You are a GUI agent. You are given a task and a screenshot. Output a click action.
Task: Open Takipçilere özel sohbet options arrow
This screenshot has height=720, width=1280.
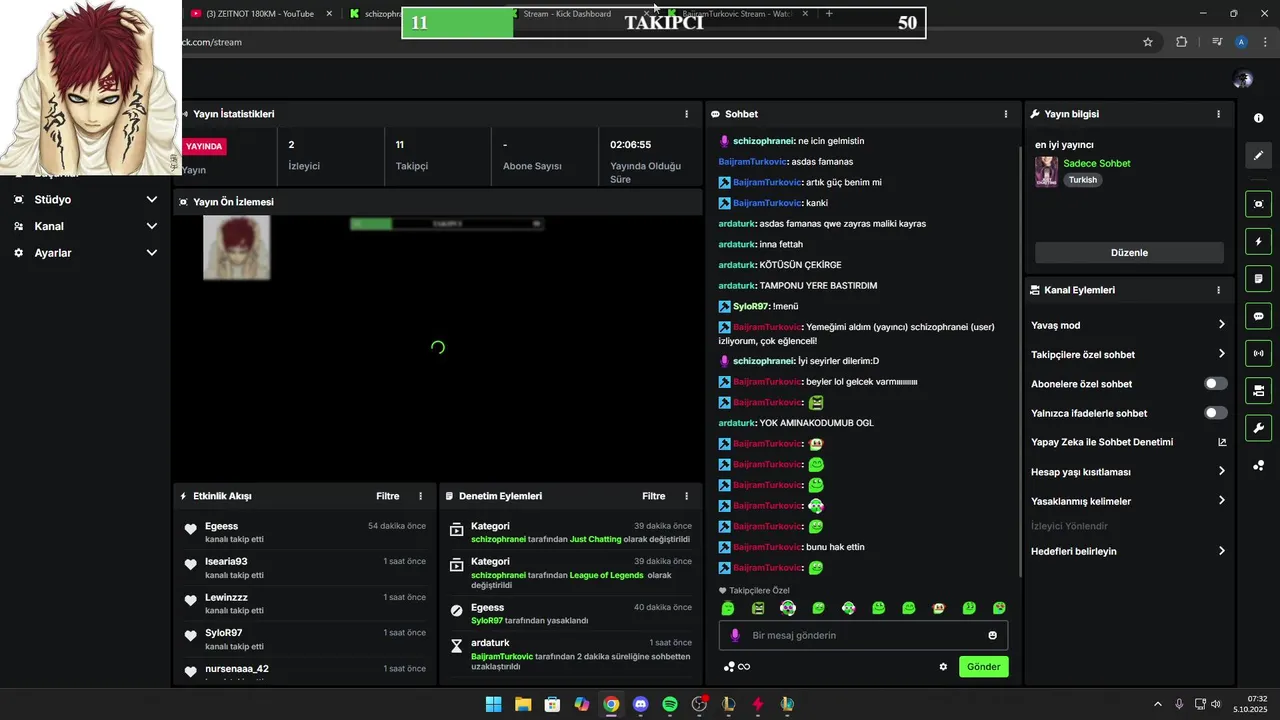point(1221,354)
